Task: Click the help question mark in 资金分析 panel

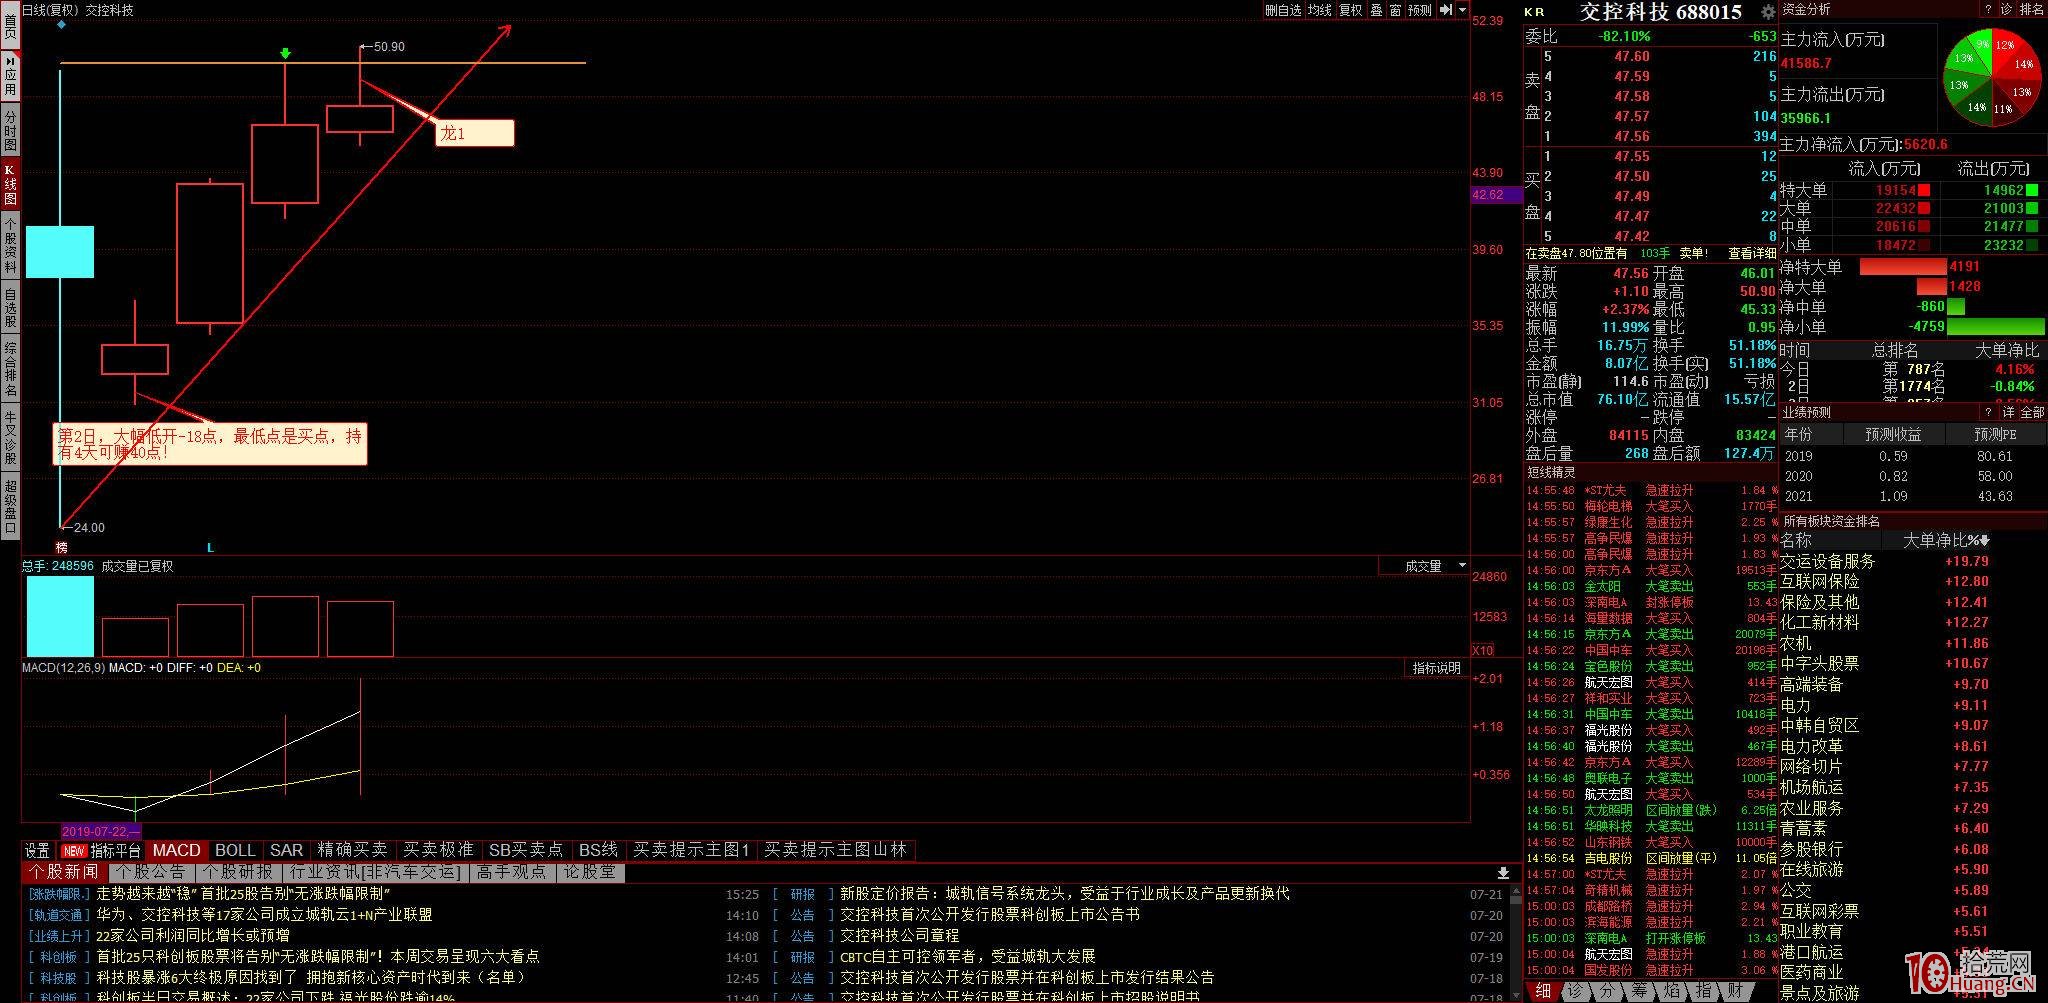Action: 1988,9
